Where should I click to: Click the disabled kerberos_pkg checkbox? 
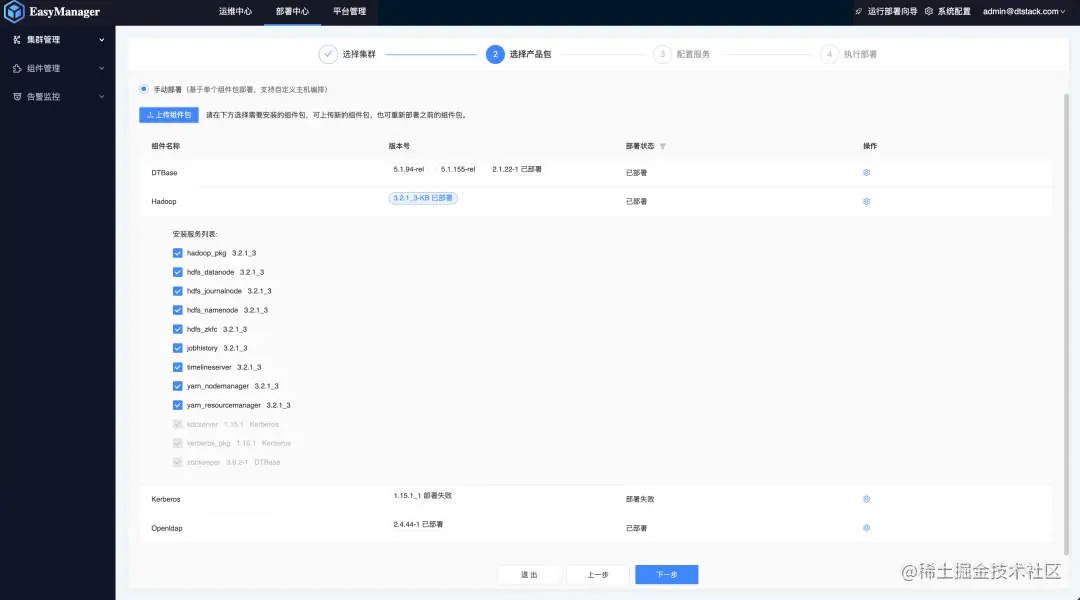pos(178,443)
